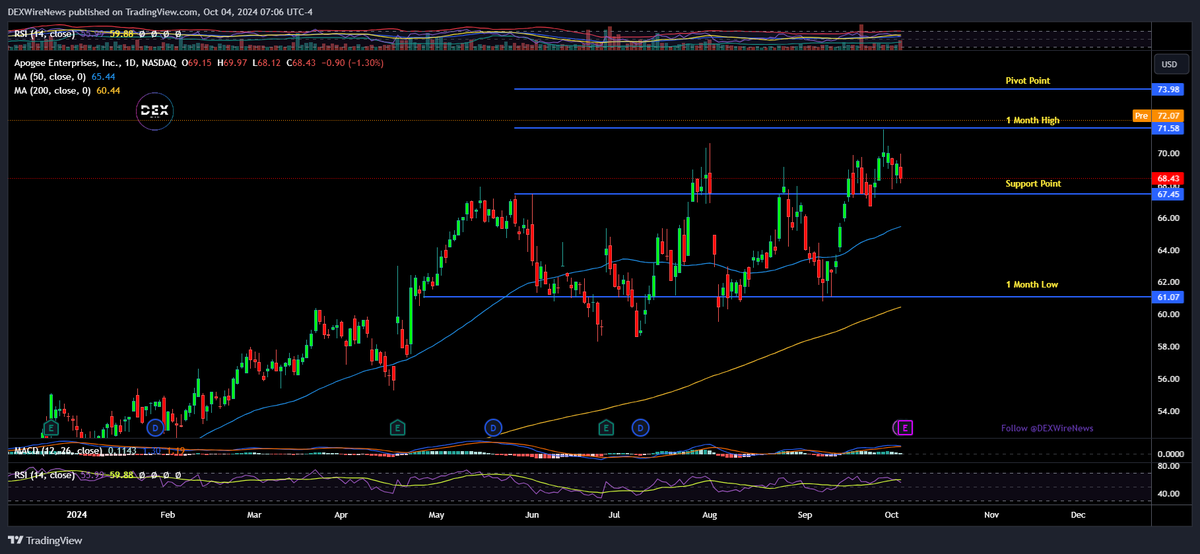The height and width of the screenshot is (554, 1200).
Task: Select the 1 Month High annotation
Action: pyautogui.click(x=1032, y=120)
